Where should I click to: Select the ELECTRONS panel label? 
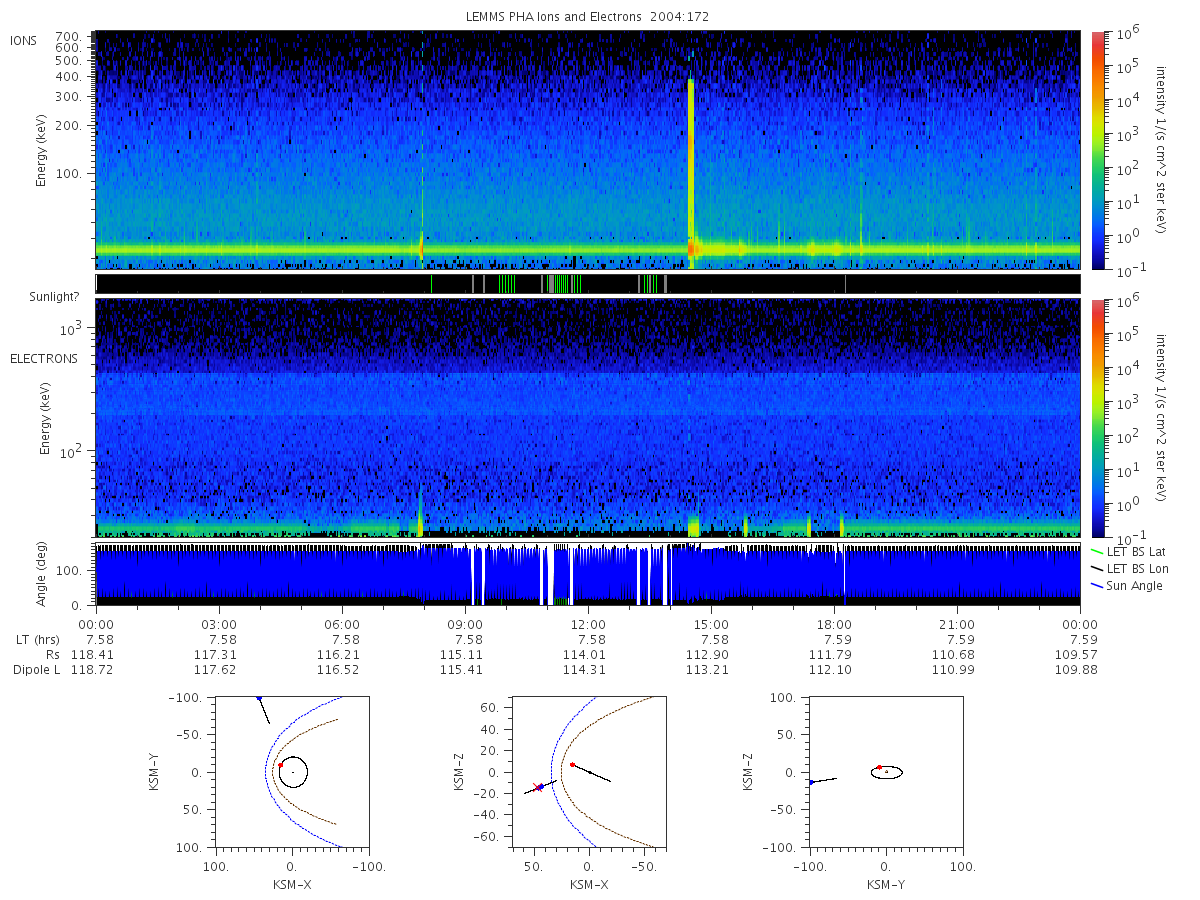click(x=44, y=359)
